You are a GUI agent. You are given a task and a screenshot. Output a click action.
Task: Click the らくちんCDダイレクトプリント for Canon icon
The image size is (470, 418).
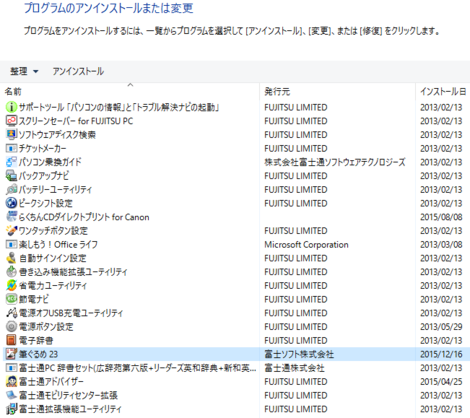coord(11,217)
